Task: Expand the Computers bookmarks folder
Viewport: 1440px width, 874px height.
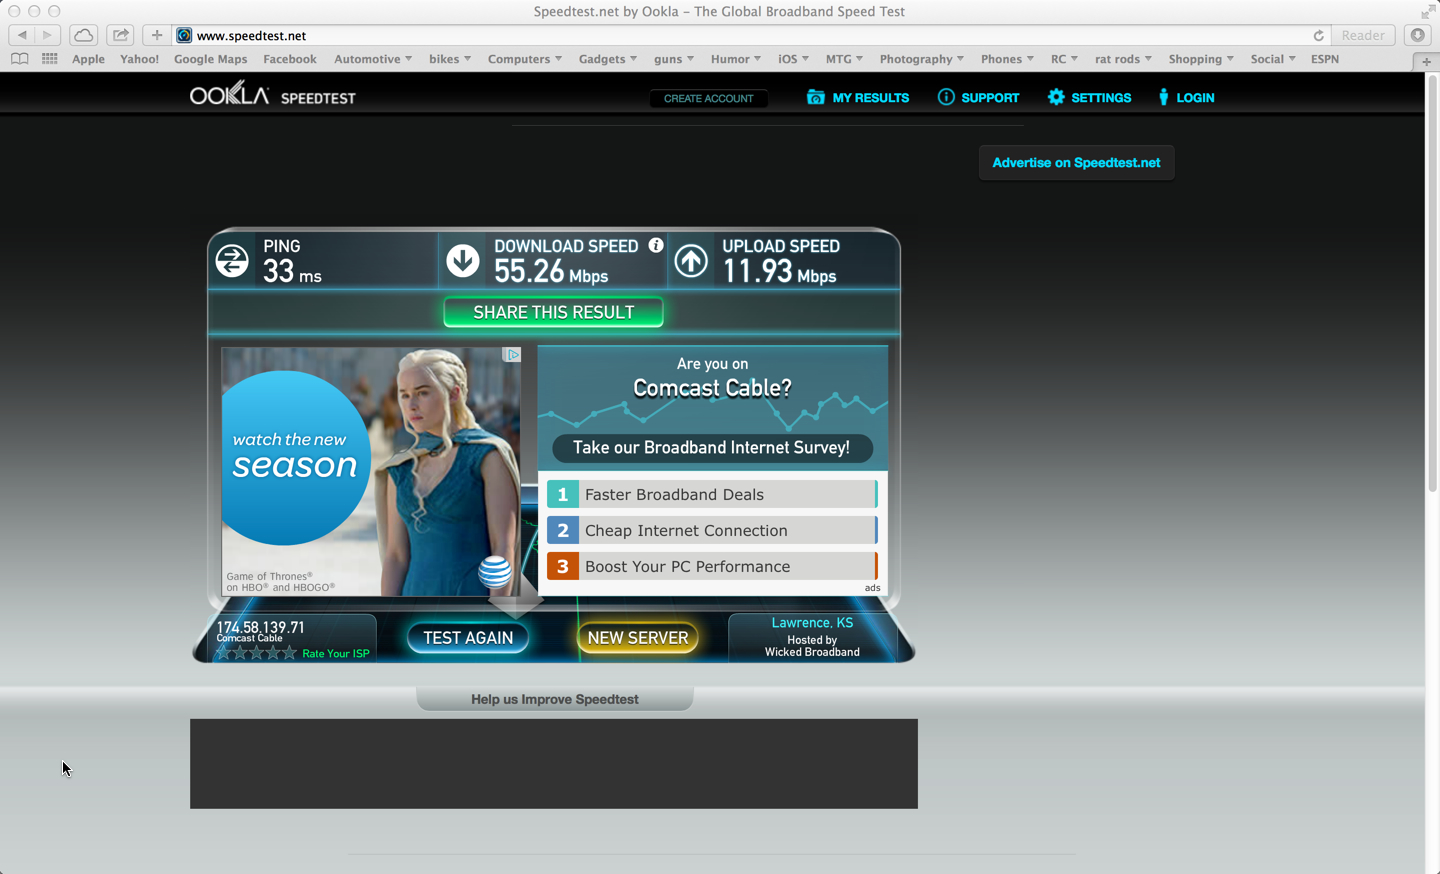Action: [525, 59]
